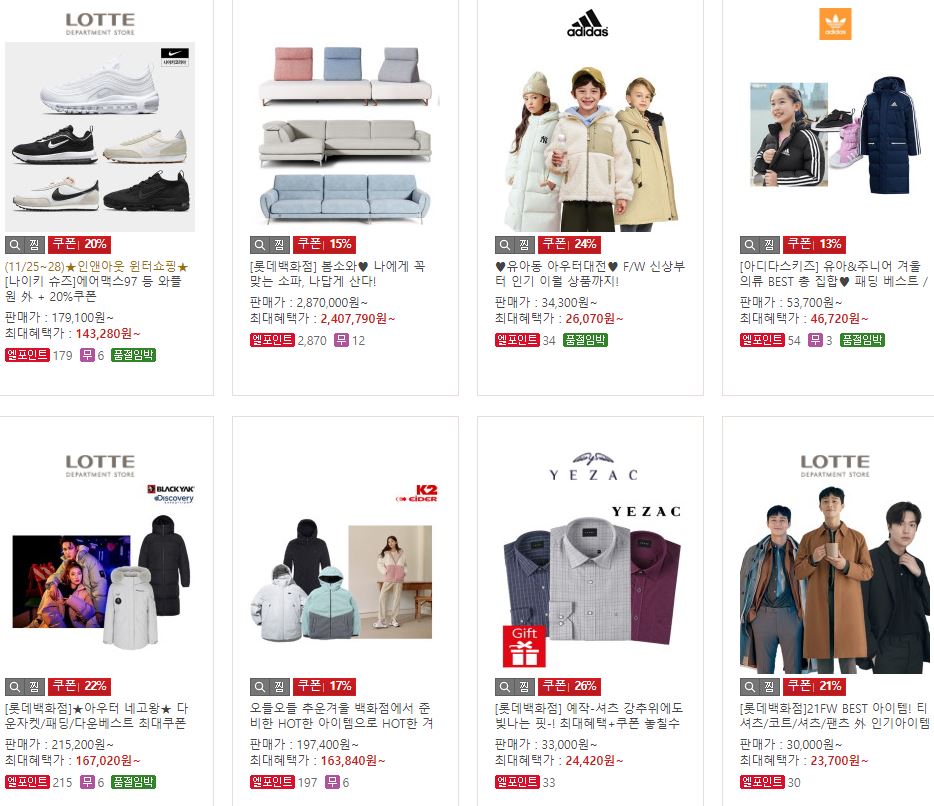Add adidas kids padding item to 찜 wishlist
The height and width of the screenshot is (806, 934).
click(x=769, y=245)
